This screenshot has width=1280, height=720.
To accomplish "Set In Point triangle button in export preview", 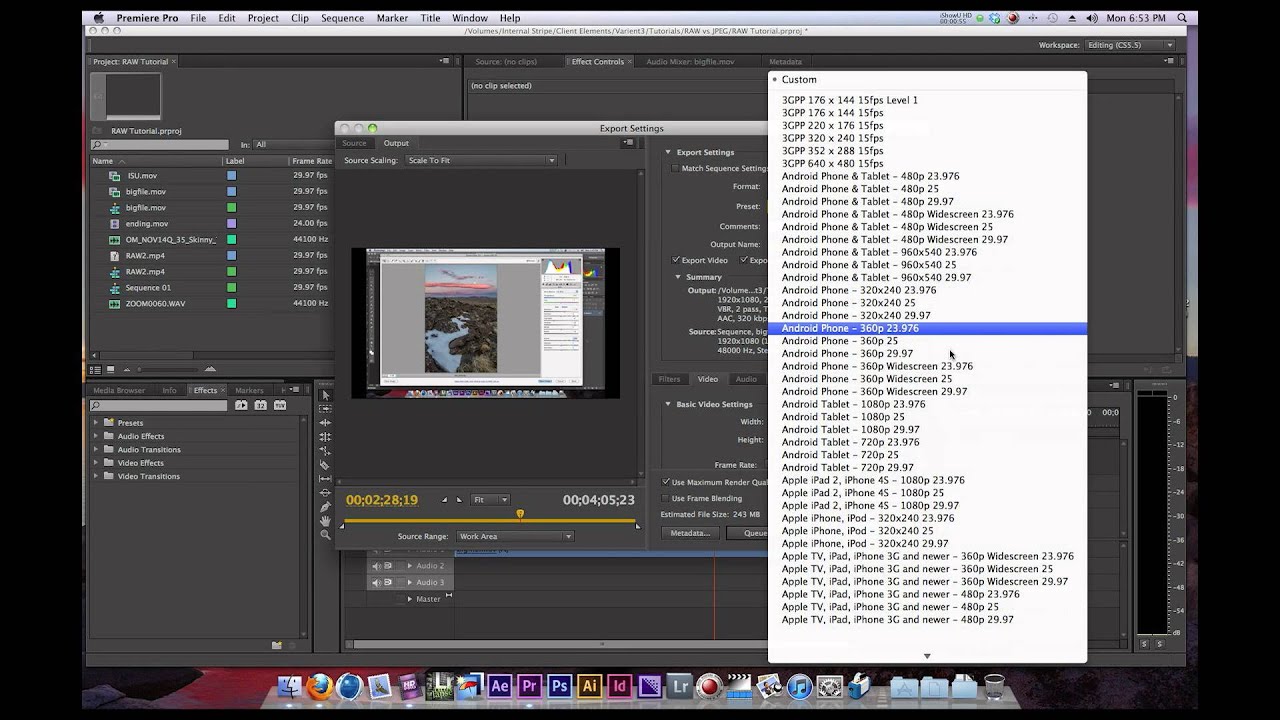I will 445,500.
